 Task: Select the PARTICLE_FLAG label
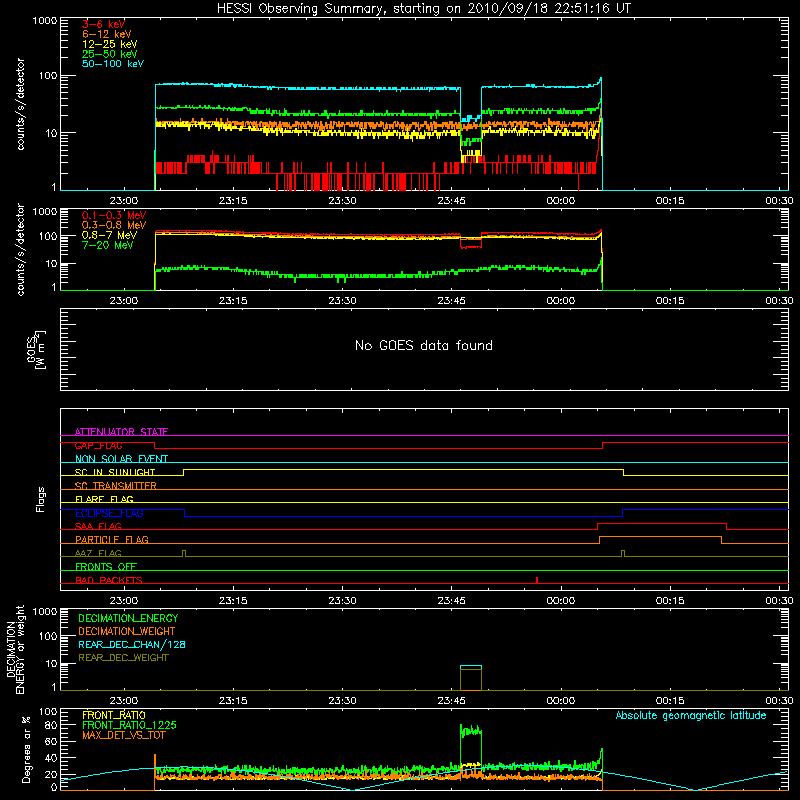click(112, 539)
